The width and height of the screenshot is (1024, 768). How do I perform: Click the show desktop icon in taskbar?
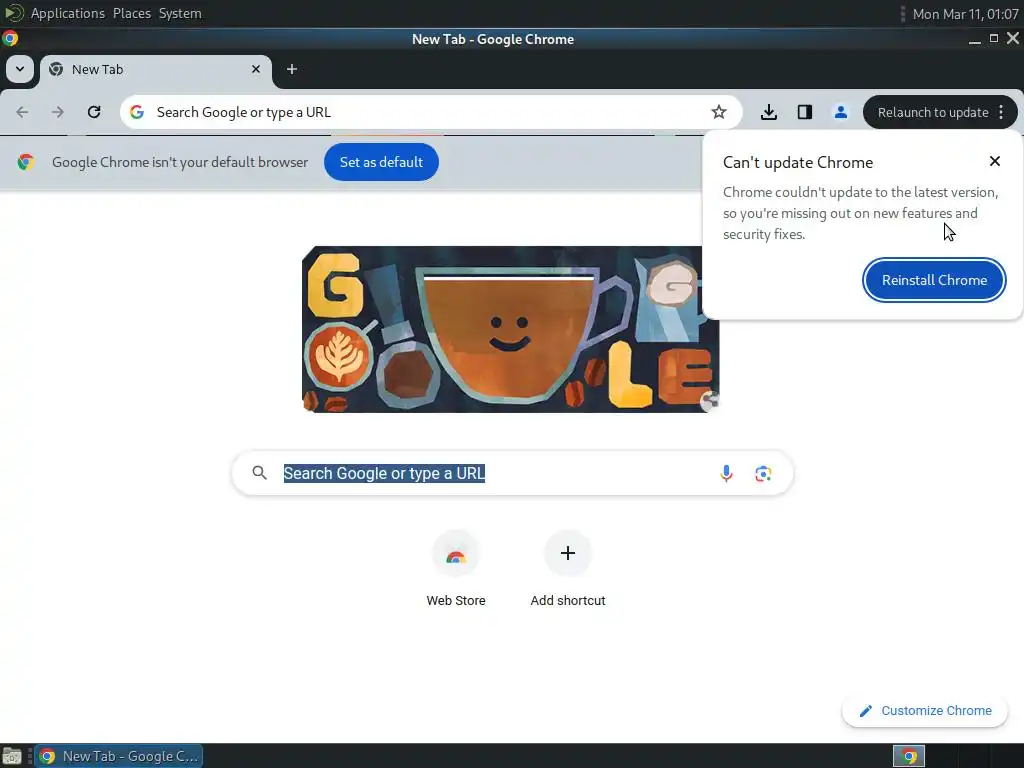(x=12, y=756)
